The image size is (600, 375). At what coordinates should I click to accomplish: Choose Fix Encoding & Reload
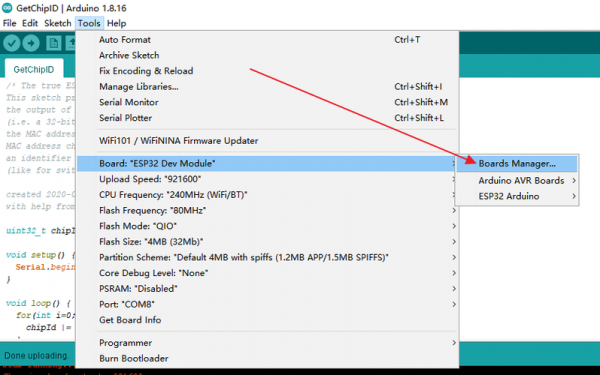[267, 71]
